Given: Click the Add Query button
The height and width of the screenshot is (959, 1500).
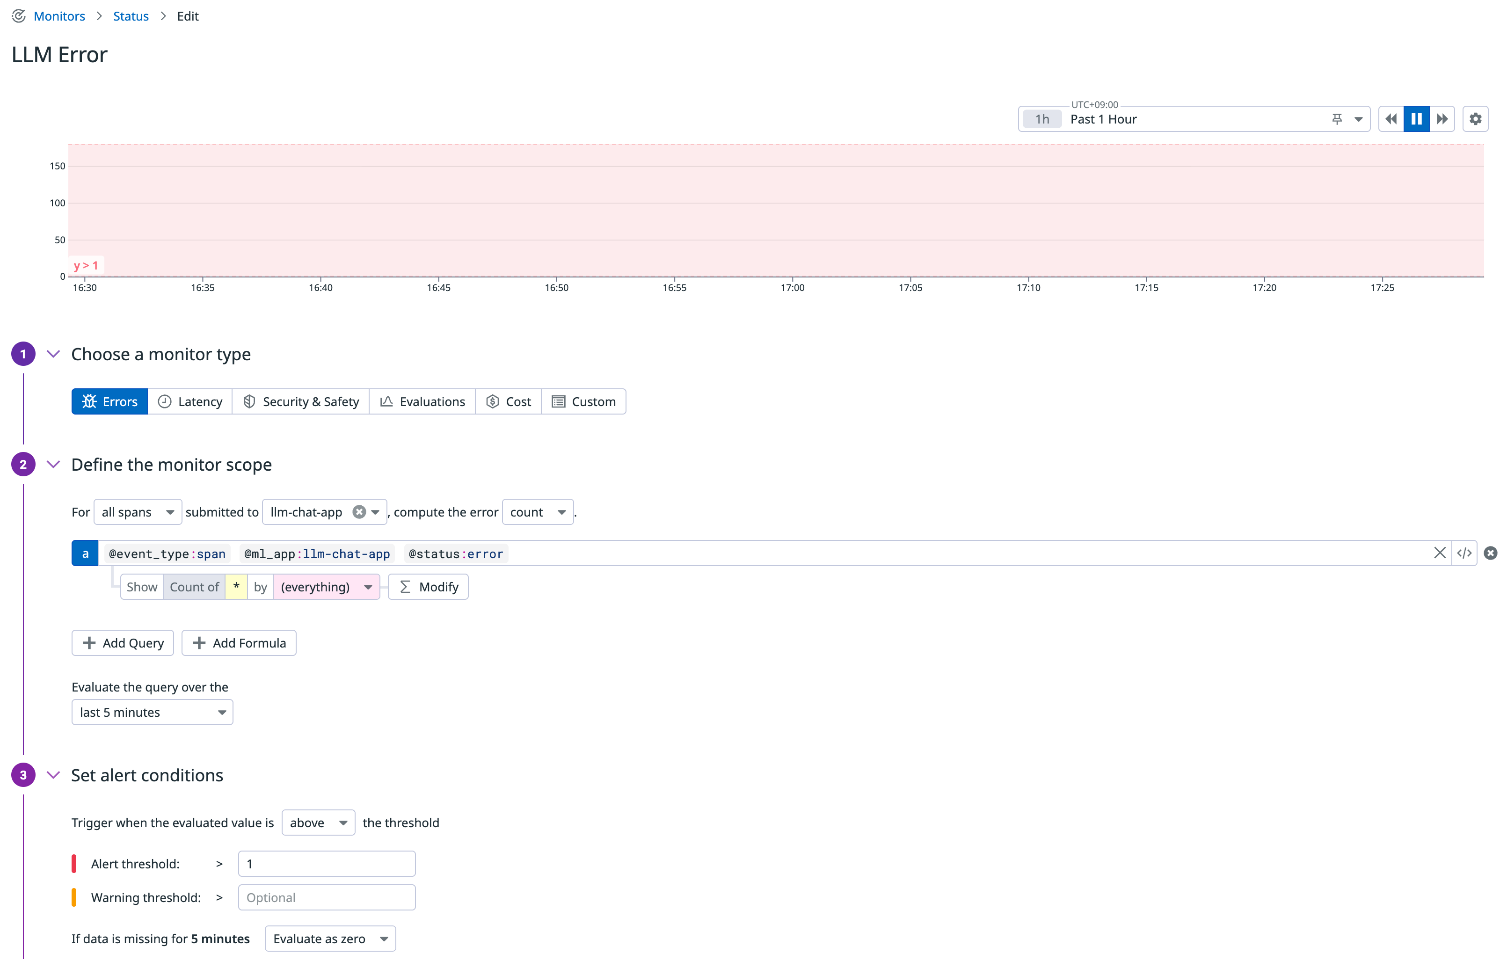Looking at the screenshot, I should click(x=123, y=643).
